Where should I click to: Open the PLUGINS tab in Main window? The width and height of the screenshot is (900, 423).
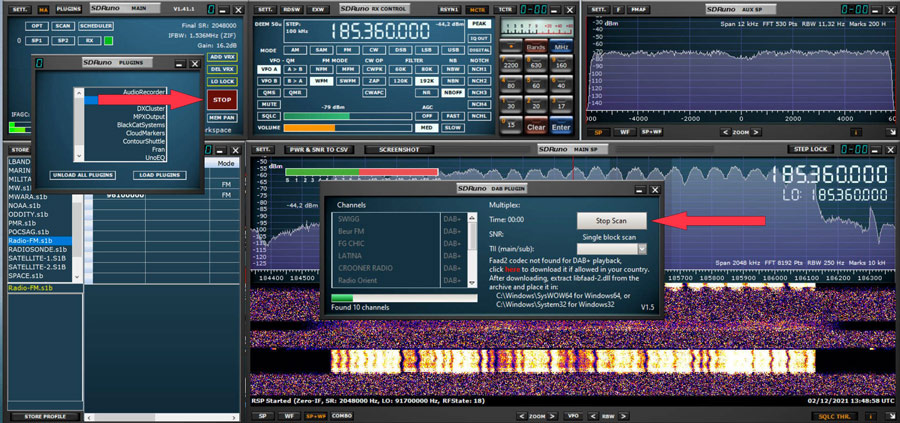[69, 9]
